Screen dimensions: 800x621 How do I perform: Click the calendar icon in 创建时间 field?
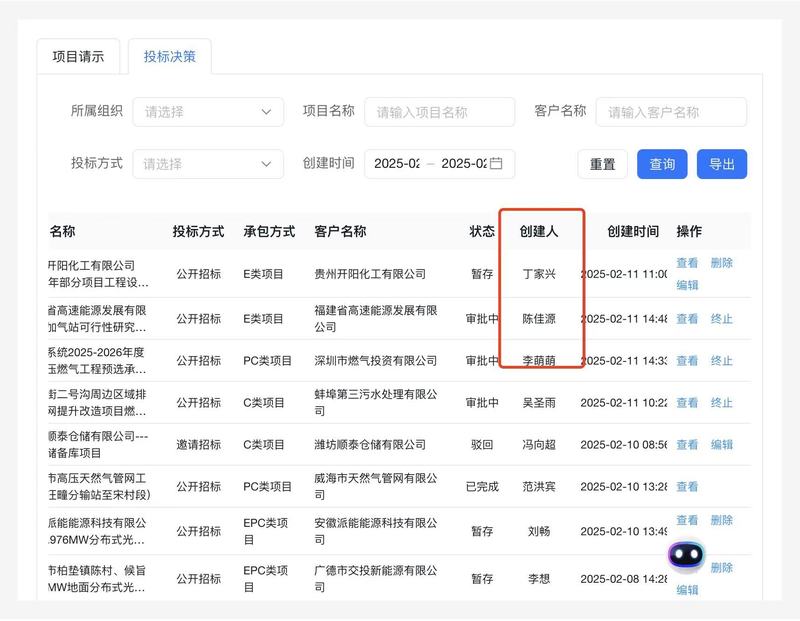(496, 164)
